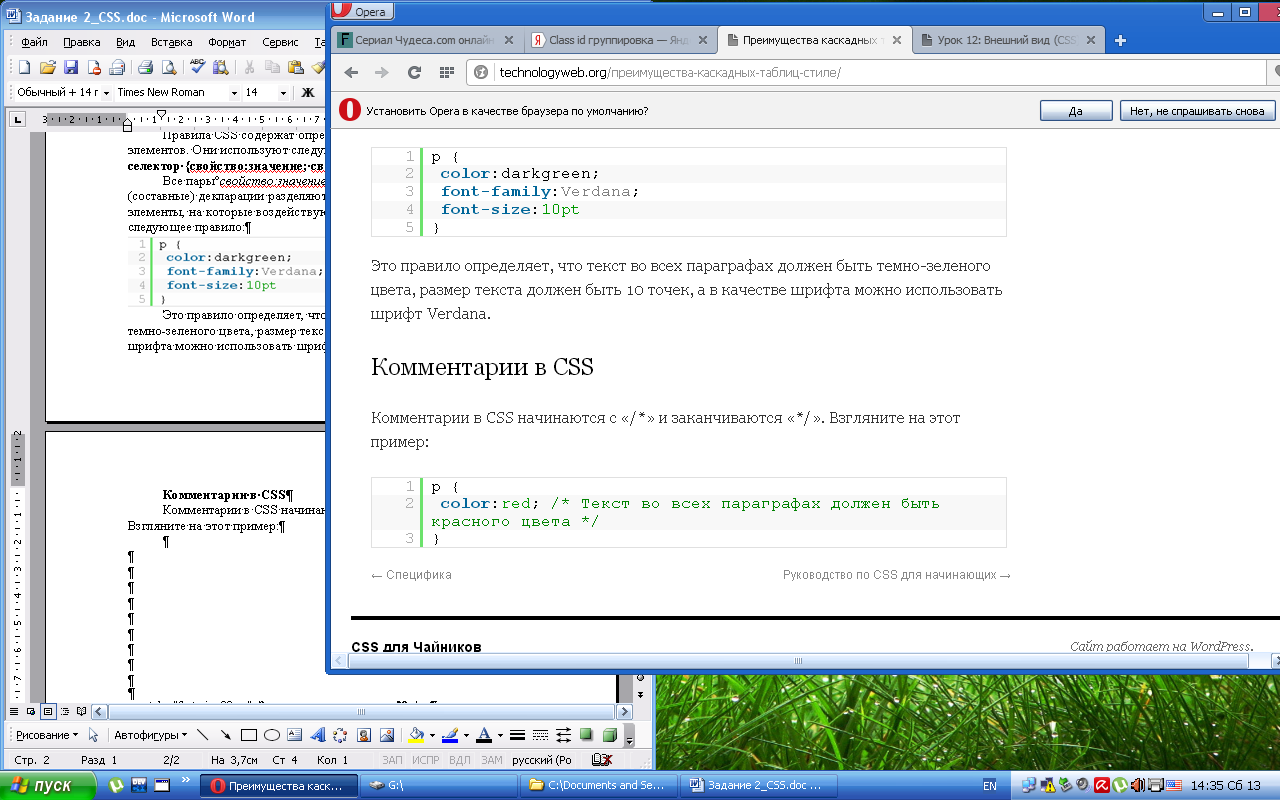Select the Line drawing tool
The height and width of the screenshot is (800, 1280).
click(203, 735)
